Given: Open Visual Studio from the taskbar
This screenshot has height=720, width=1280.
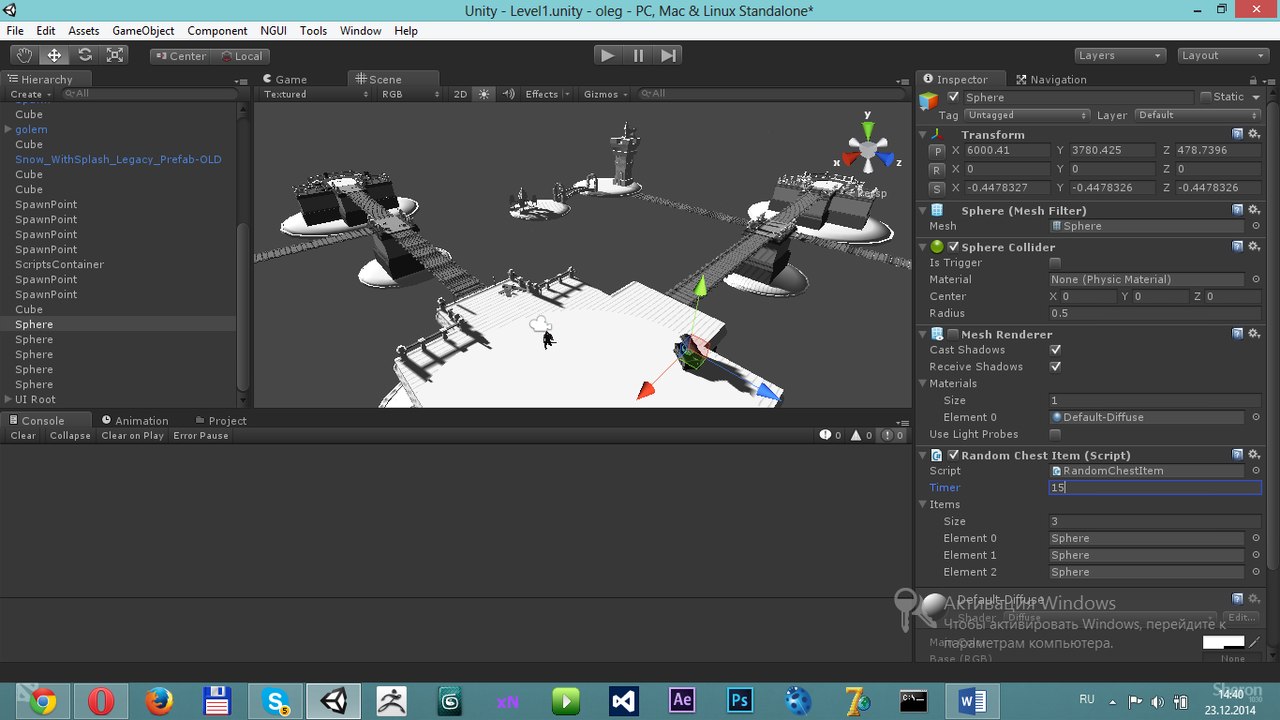Looking at the screenshot, I should 624,701.
